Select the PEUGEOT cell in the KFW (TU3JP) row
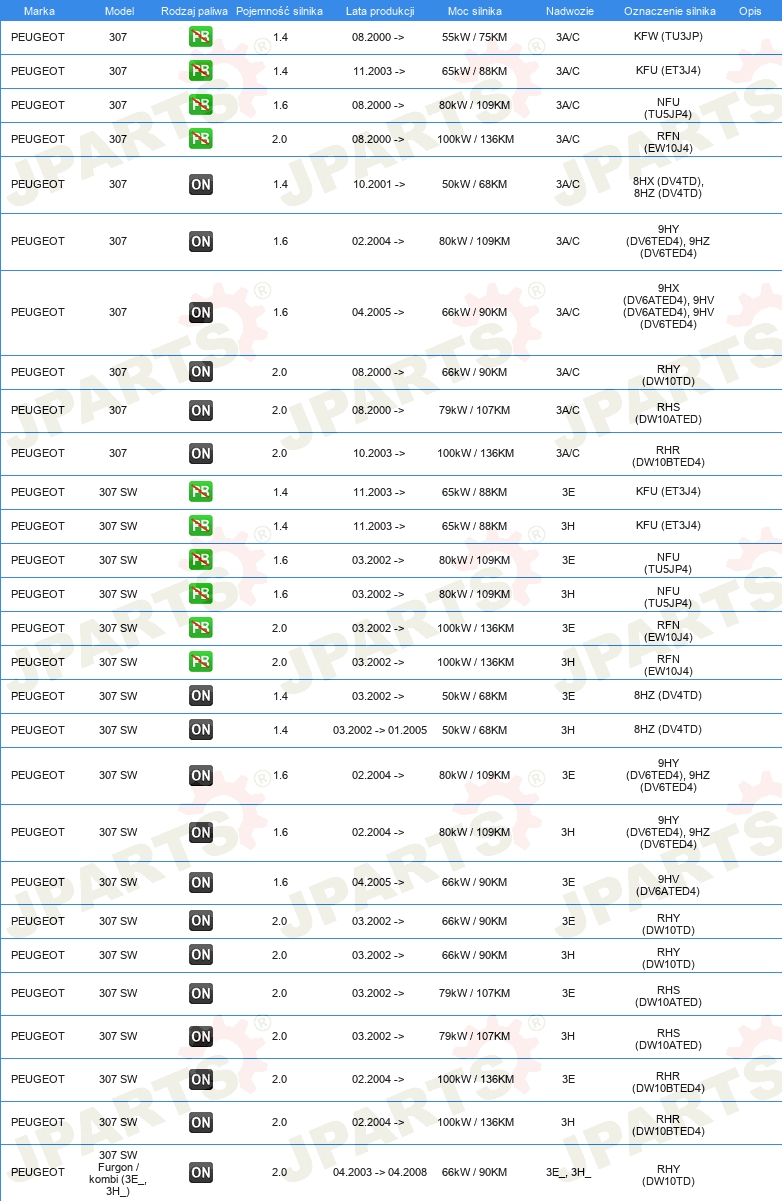 pyautogui.click(x=38, y=37)
